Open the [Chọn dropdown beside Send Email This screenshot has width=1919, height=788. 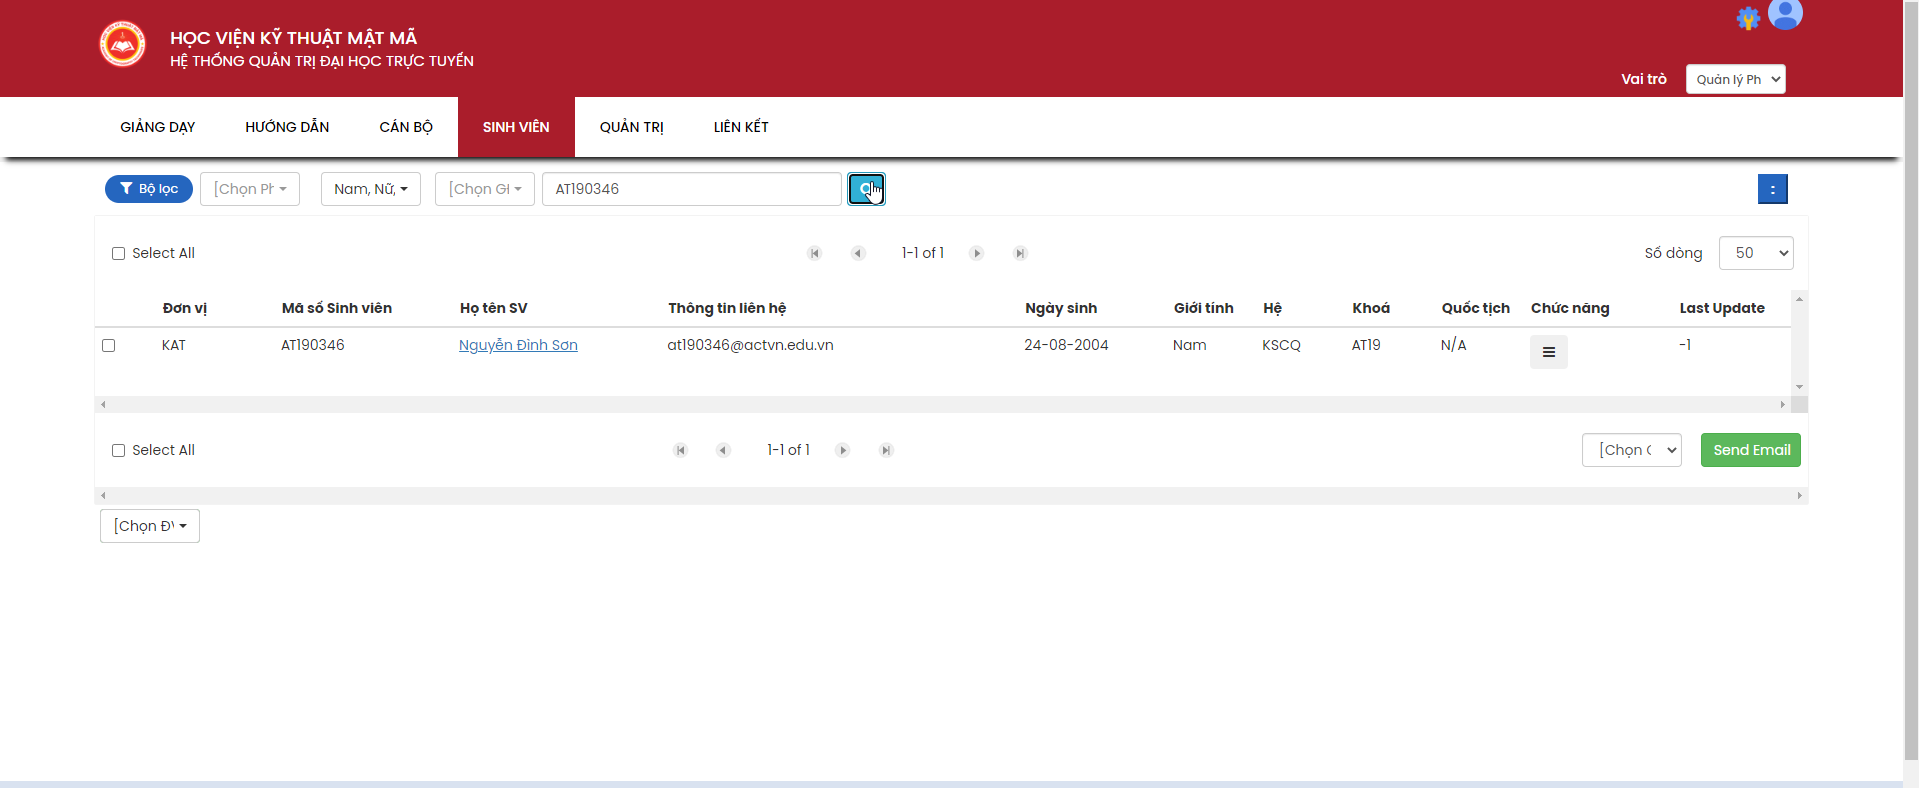[1632, 450]
